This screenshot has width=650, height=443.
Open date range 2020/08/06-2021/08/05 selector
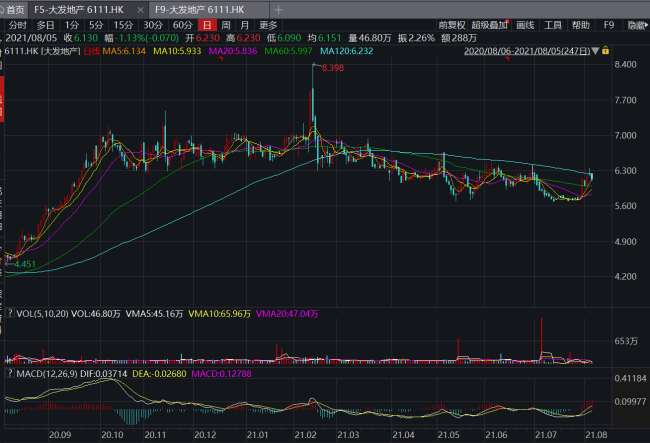pyautogui.click(x=527, y=51)
